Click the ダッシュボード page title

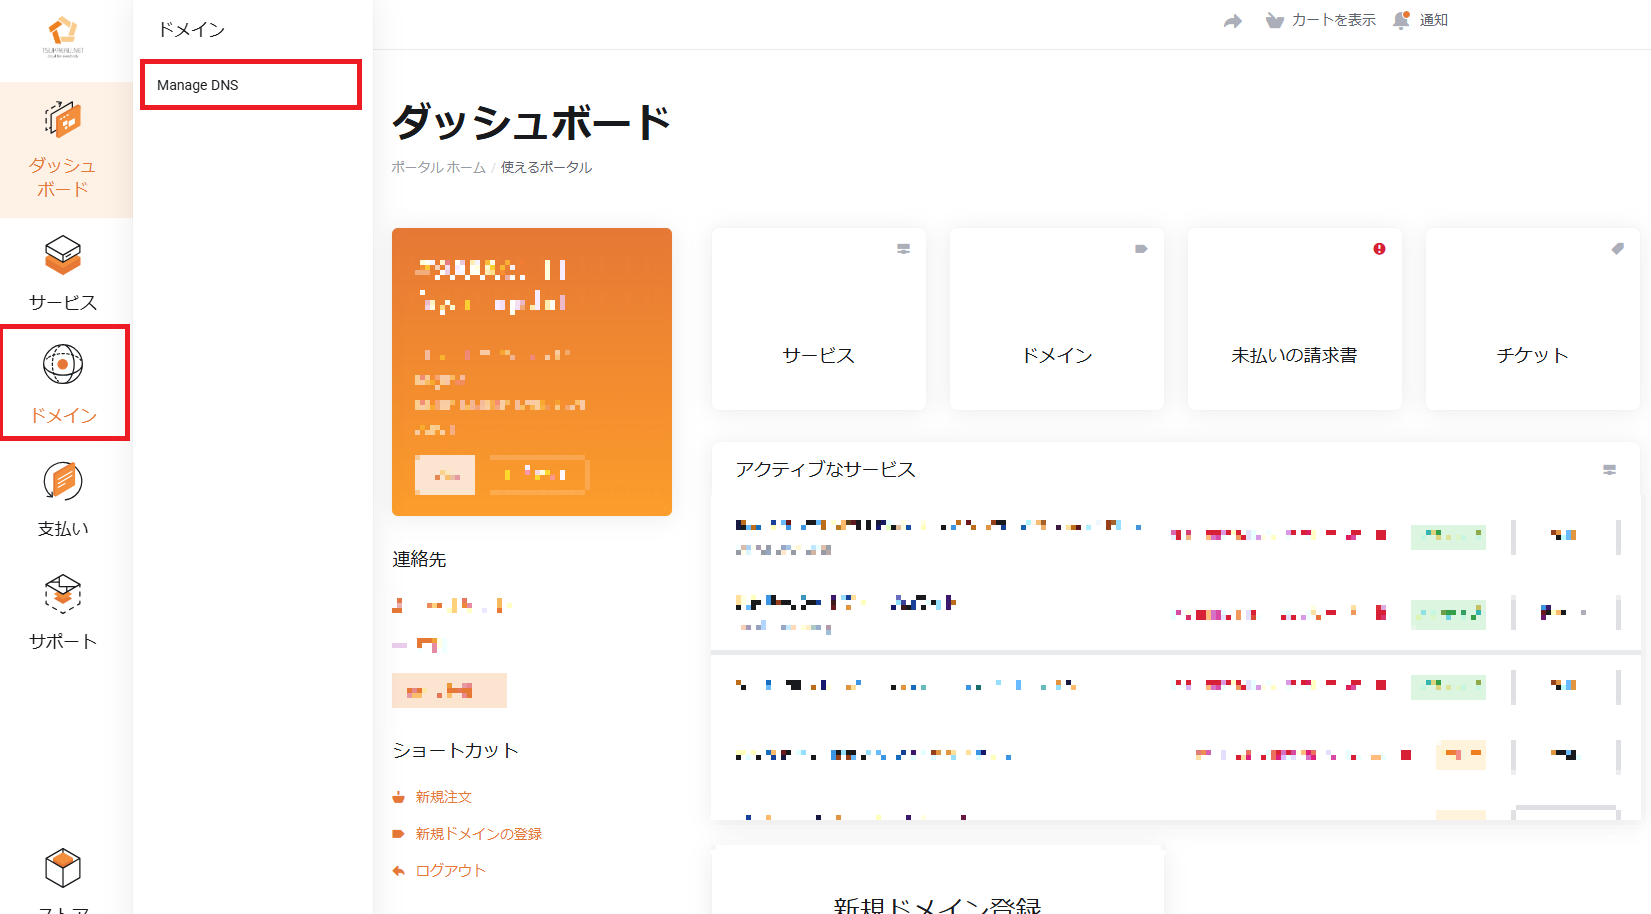[x=531, y=122]
